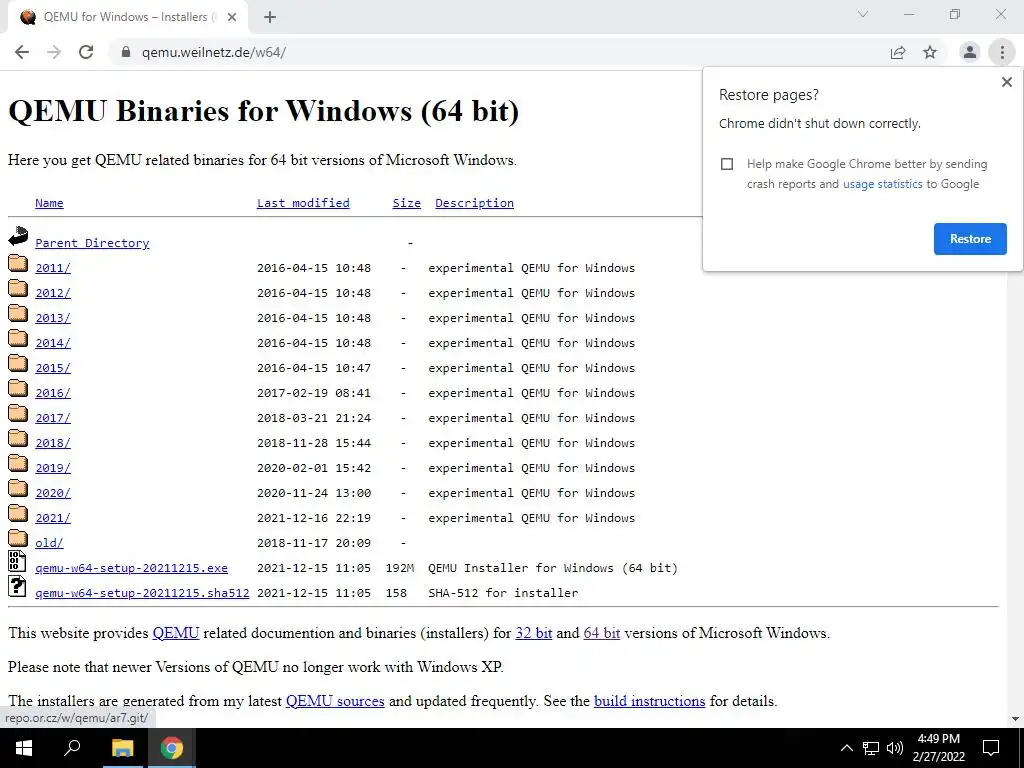This screenshot has width=1024, height=768.
Task: Open the notification center icon
Action: pos(991,748)
